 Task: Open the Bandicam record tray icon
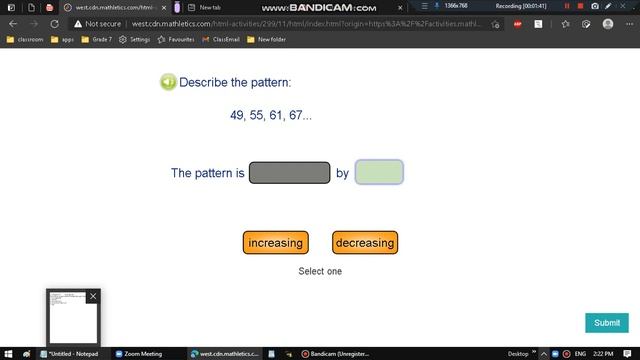point(567,354)
